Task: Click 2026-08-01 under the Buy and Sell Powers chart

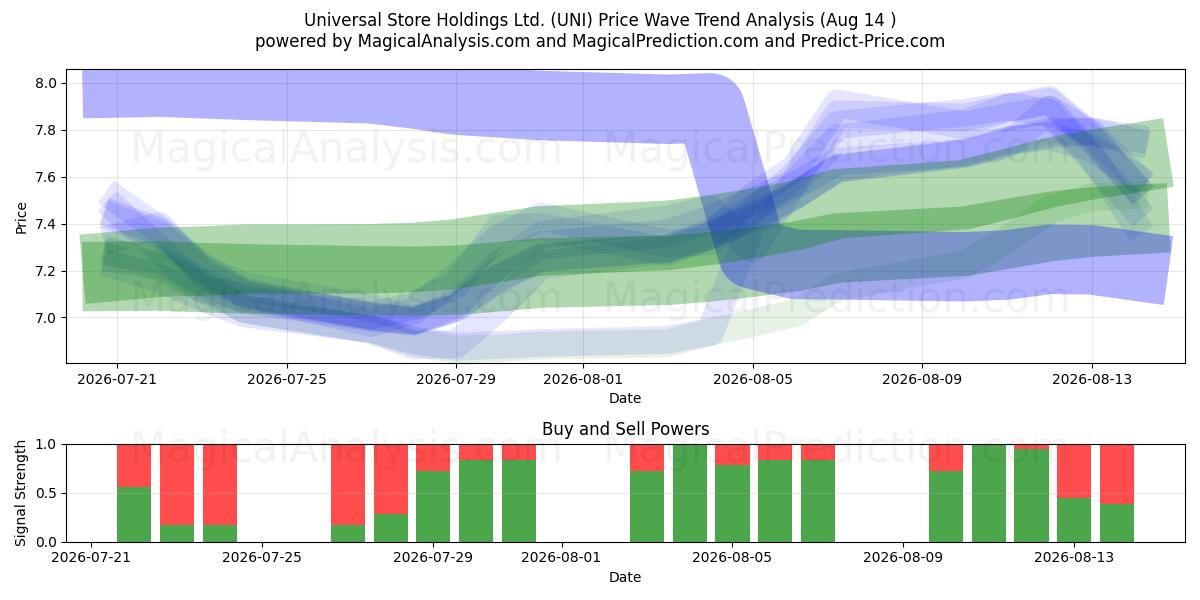Action: [x=561, y=558]
